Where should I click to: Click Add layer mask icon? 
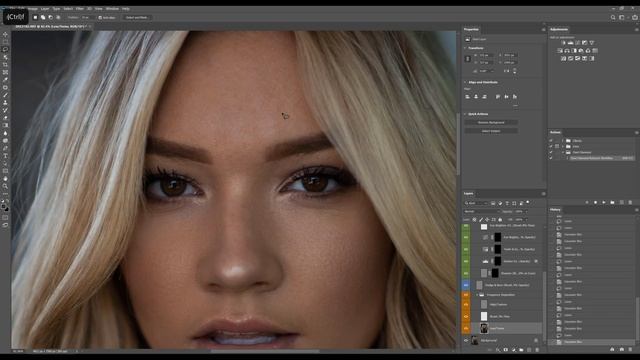tap(506, 350)
